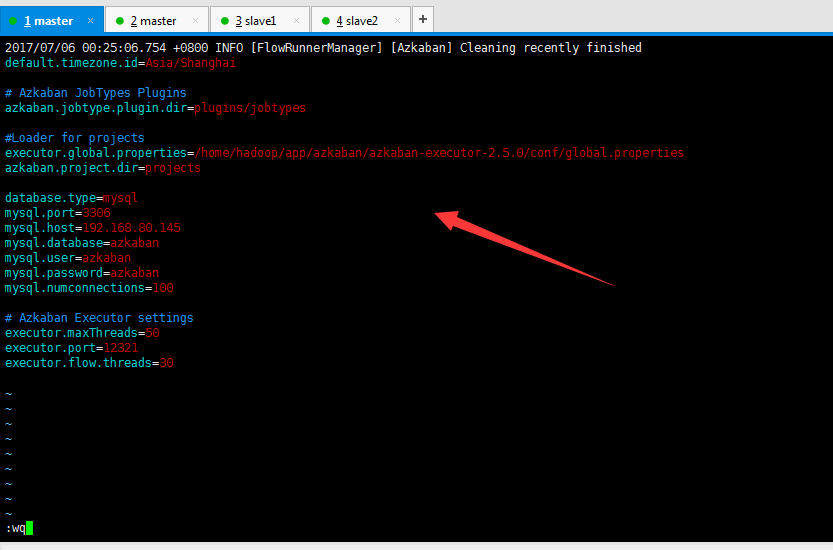Click the '# Azkaban Executor settings' comment
833x550 pixels.
tap(99, 318)
